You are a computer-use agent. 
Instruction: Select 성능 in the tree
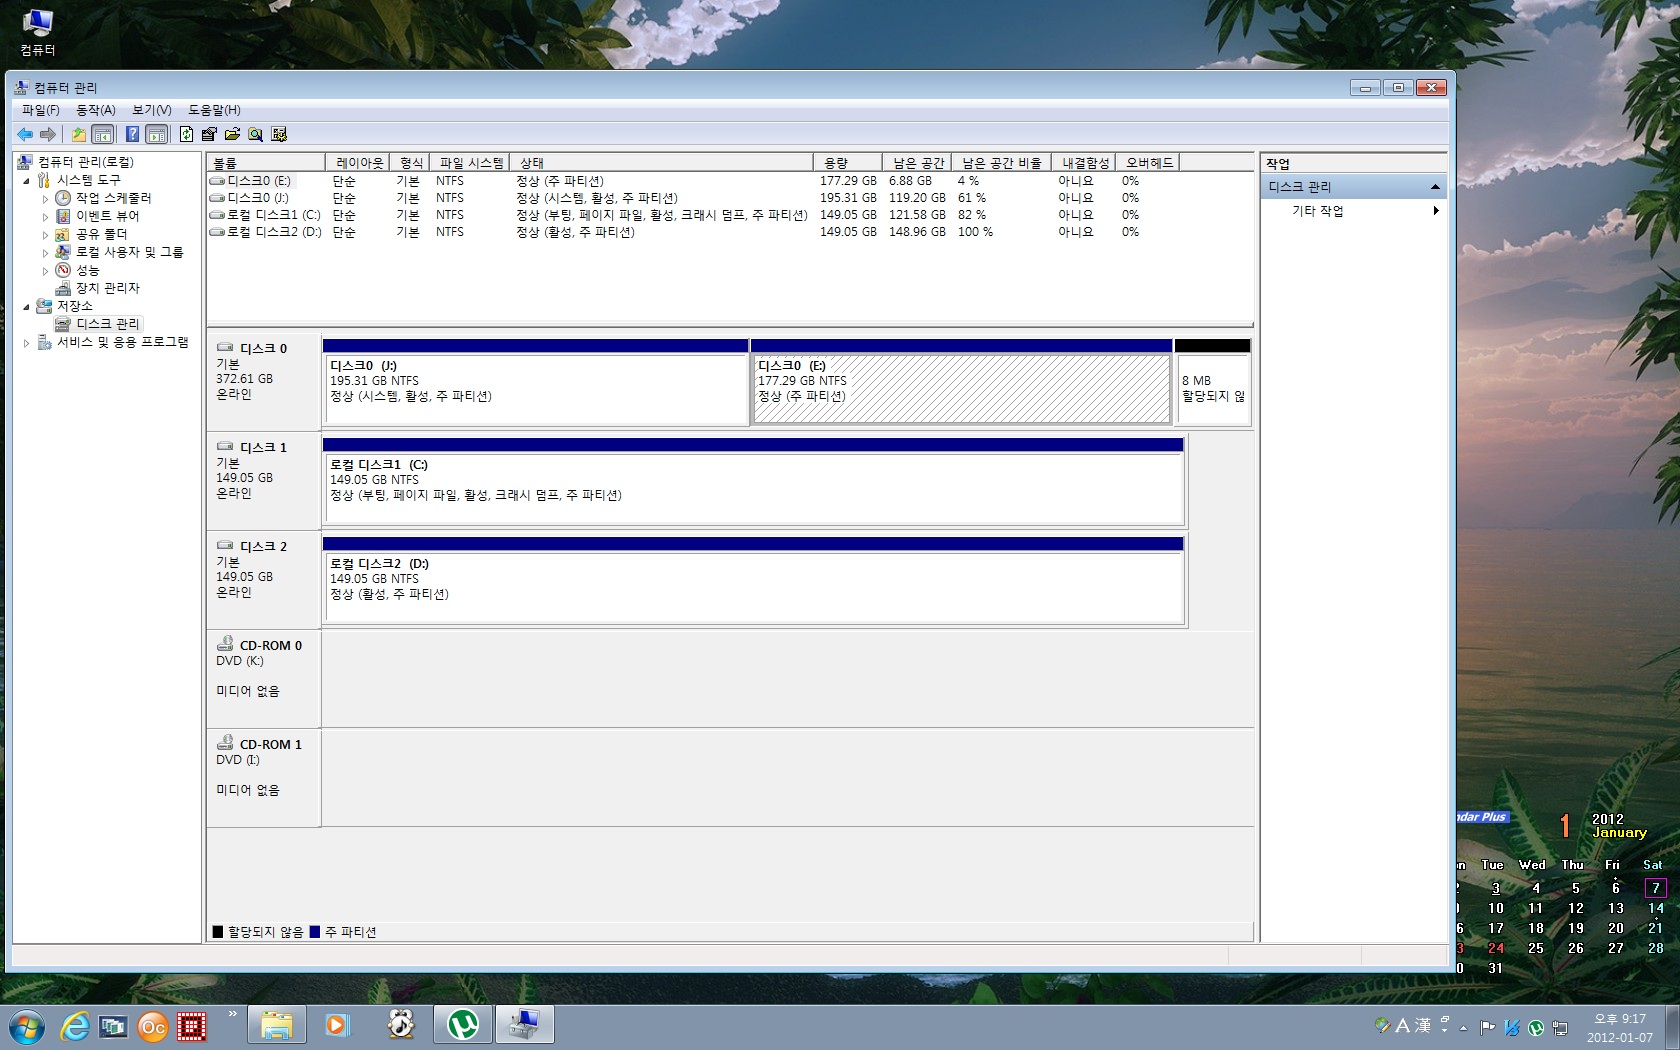88,270
